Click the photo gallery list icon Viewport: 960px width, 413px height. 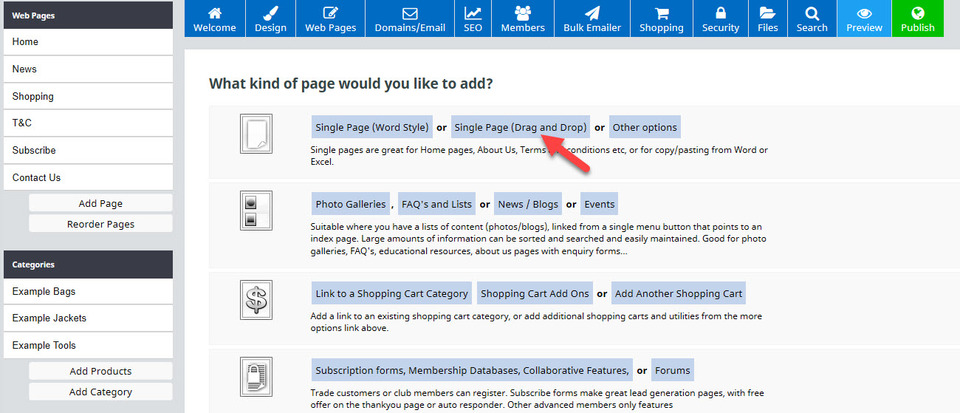coord(256,210)
